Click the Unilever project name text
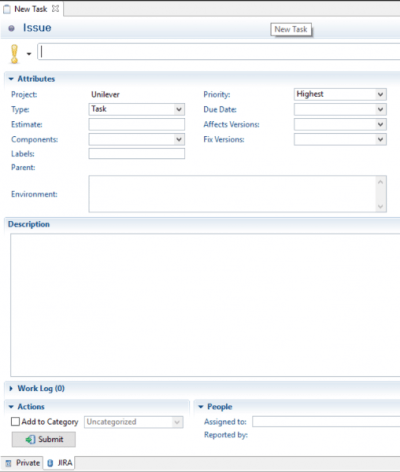This screenshot has width=400, height=472. coord(105,95)
